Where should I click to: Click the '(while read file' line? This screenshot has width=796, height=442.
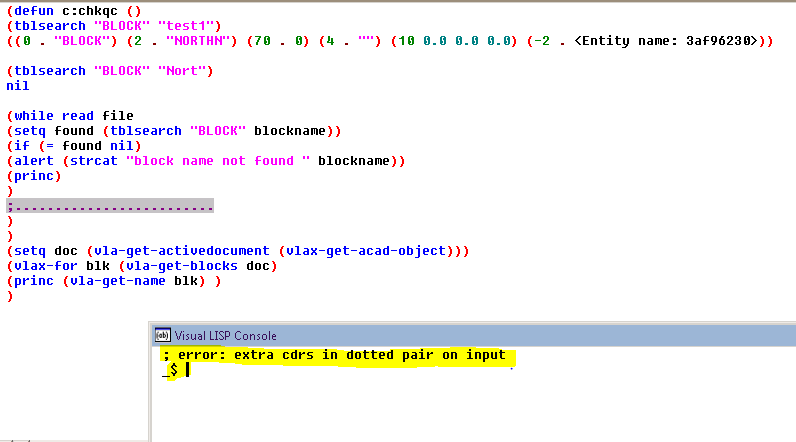(70, 116)
